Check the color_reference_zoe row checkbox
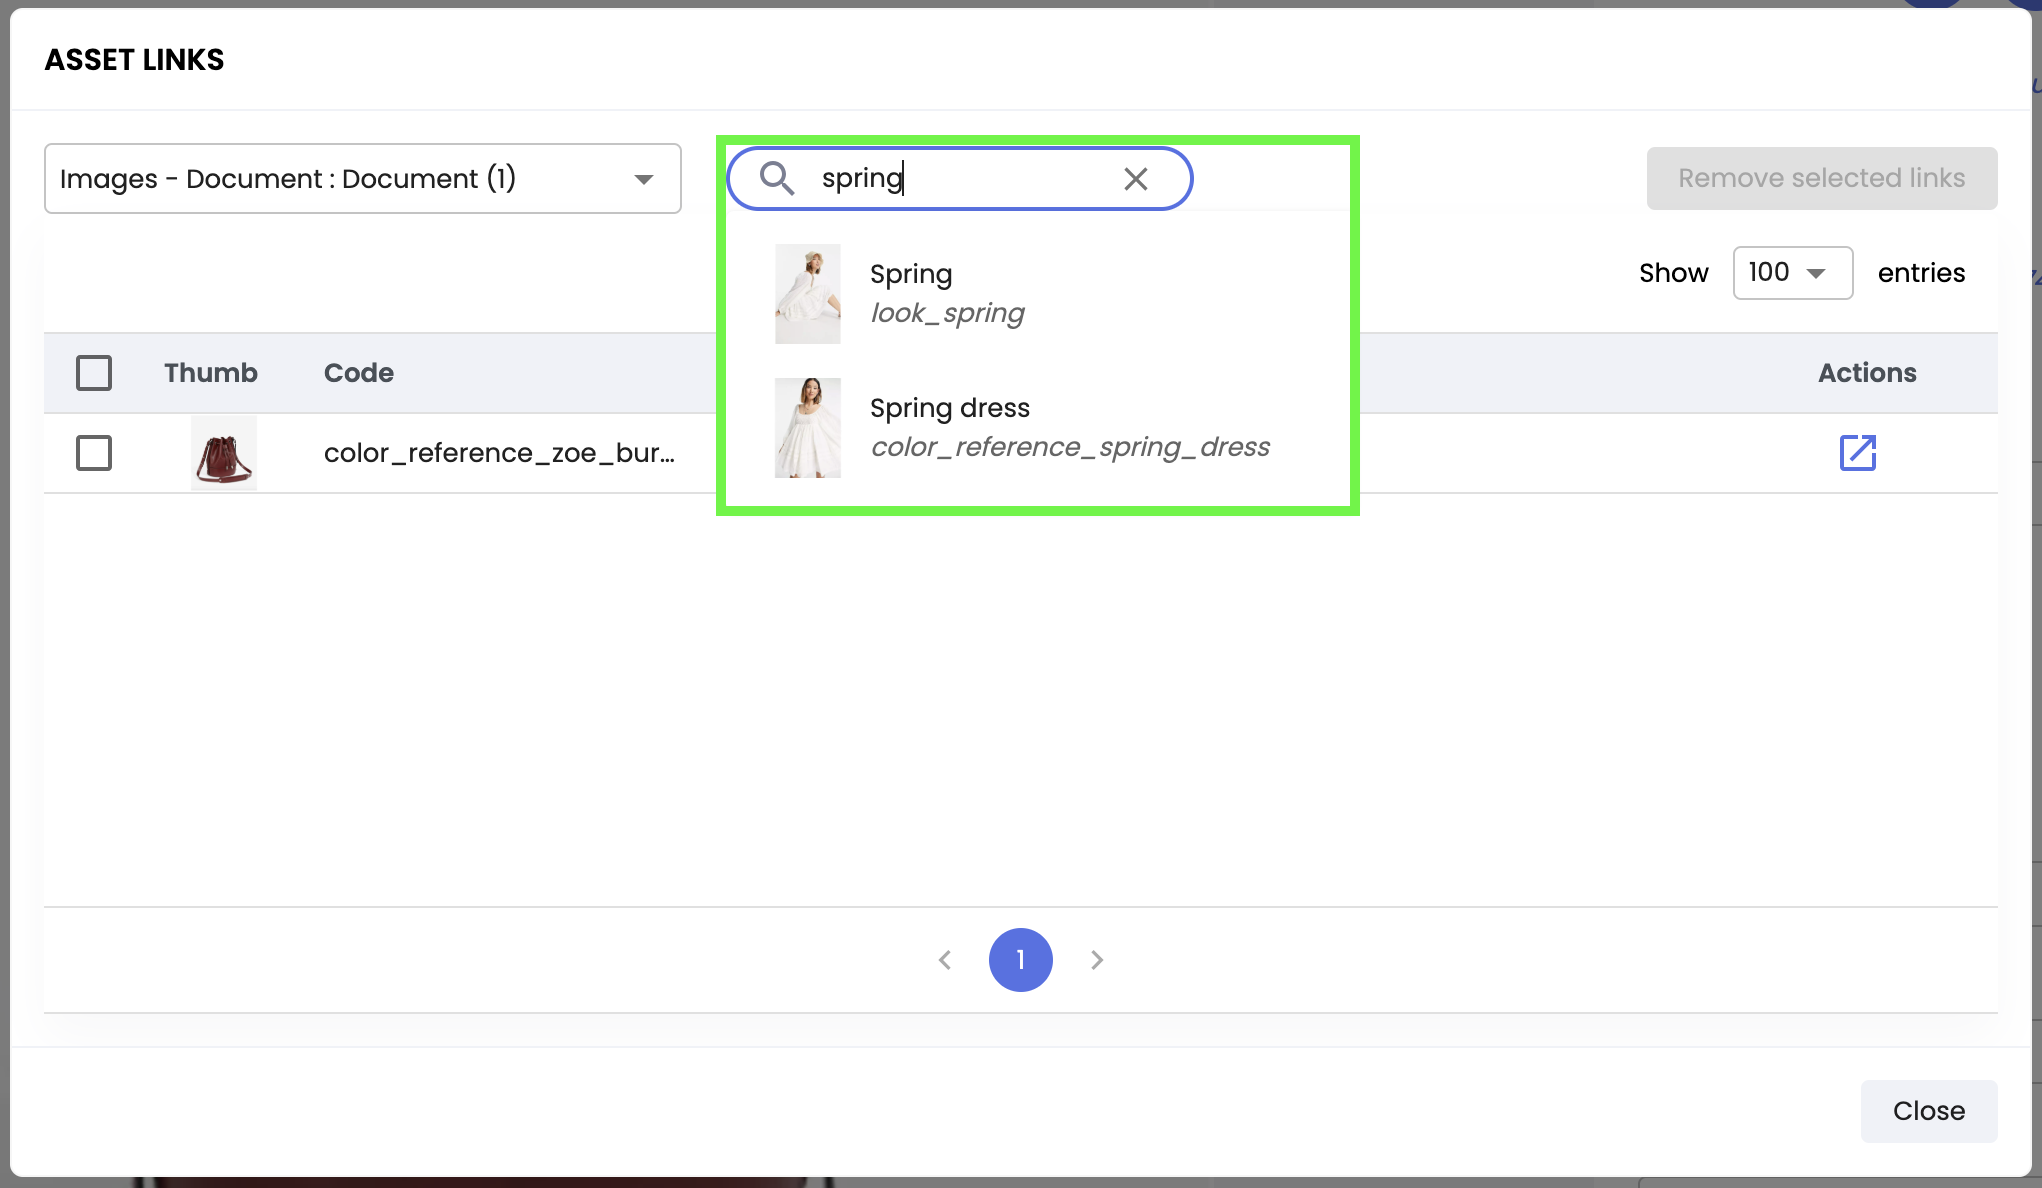Viewport: 2042px width, 1188px height. (94, 453)
